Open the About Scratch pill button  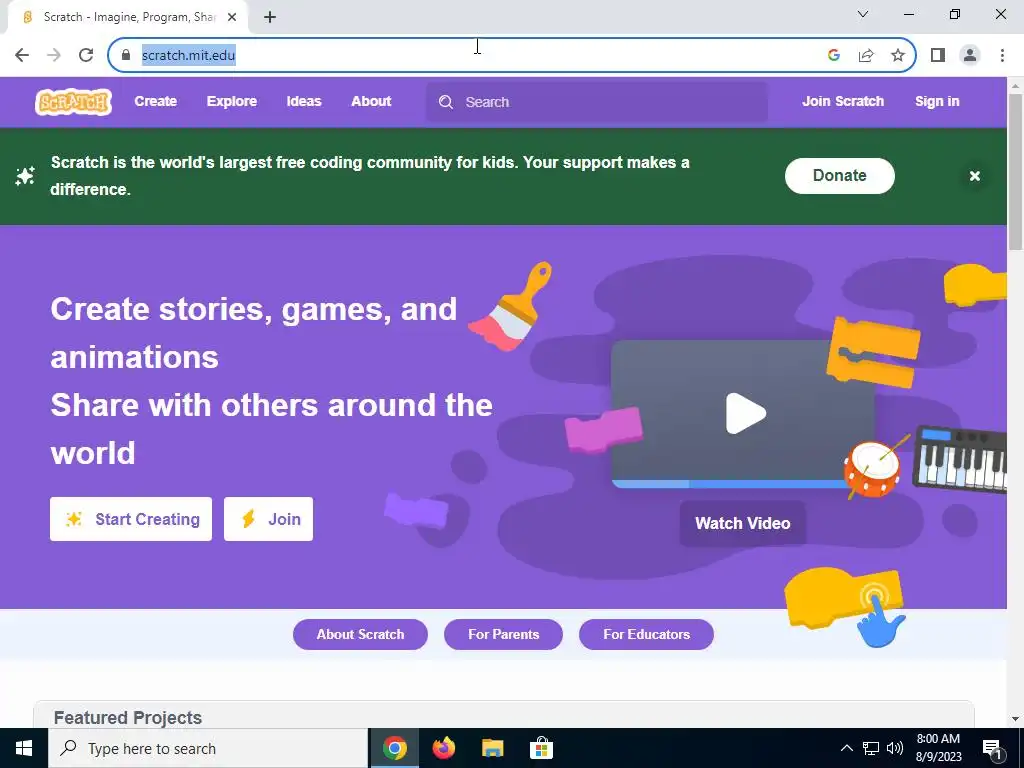(360, 634)
